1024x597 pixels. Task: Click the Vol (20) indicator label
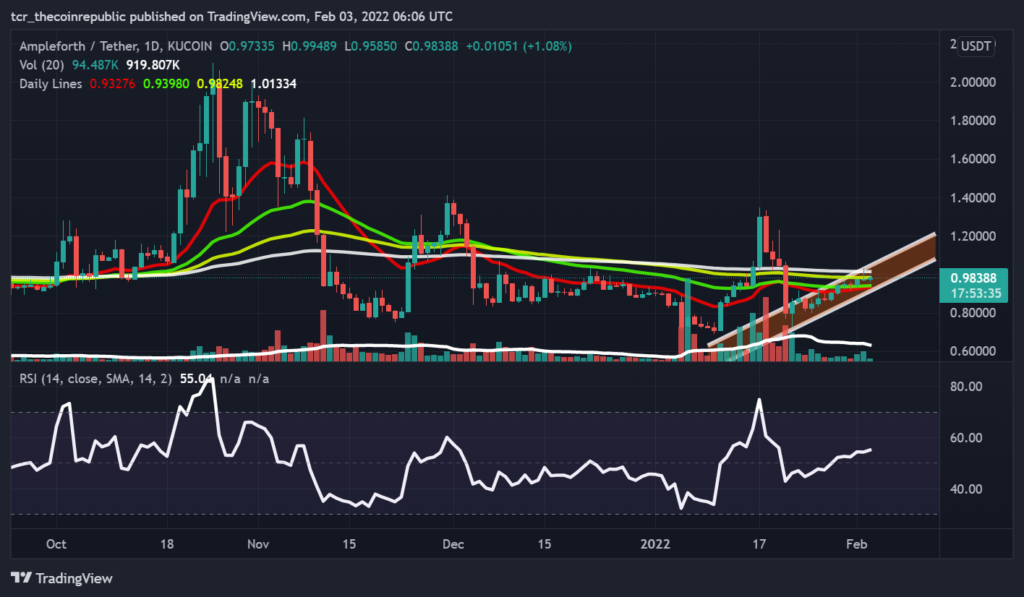42,65
